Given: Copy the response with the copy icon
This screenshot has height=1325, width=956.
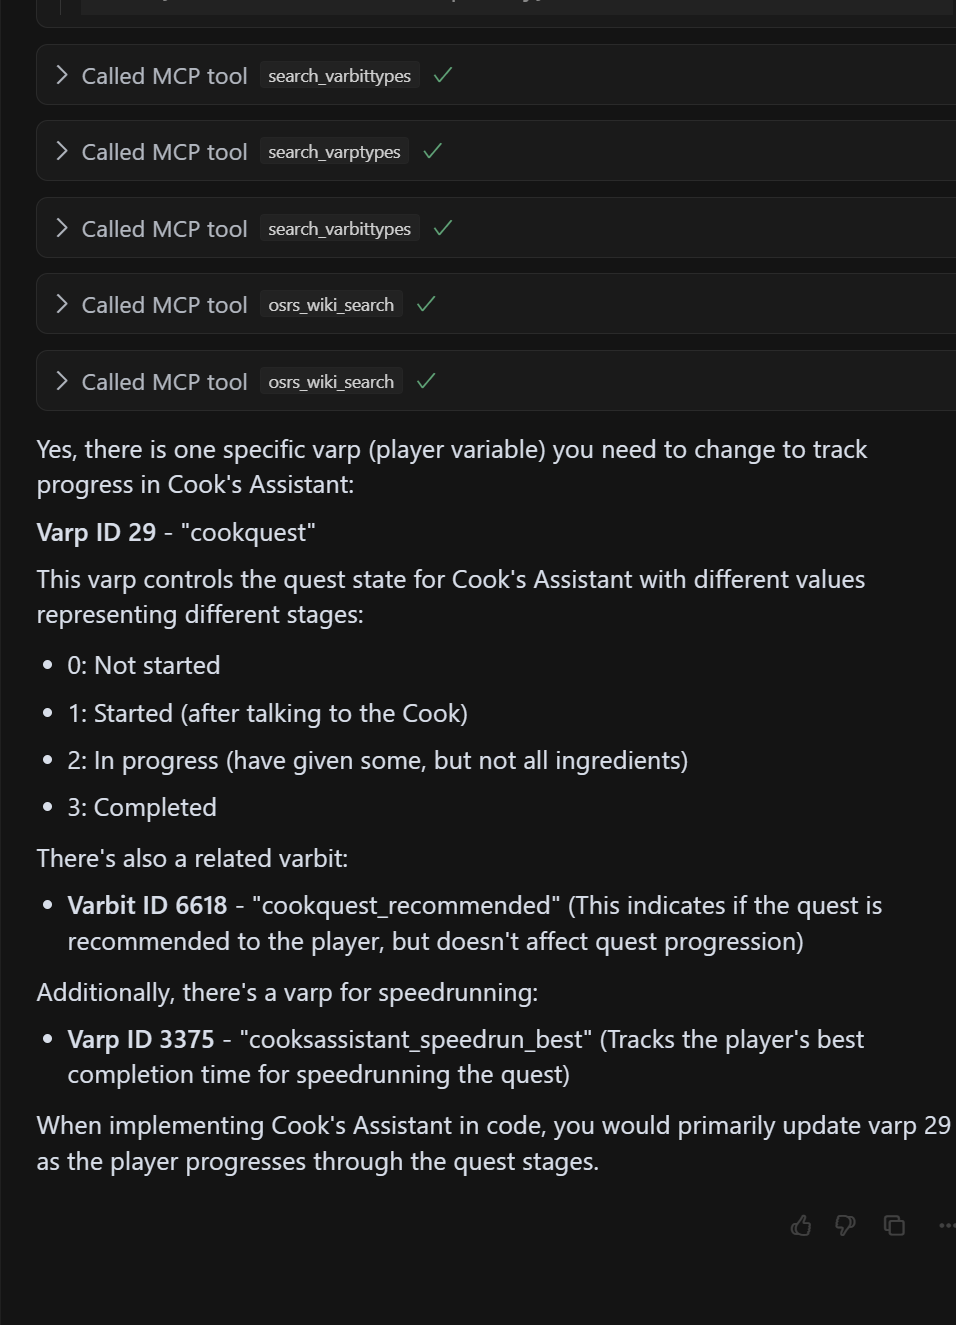Looking at the screenshot, I should [894, 1226].
